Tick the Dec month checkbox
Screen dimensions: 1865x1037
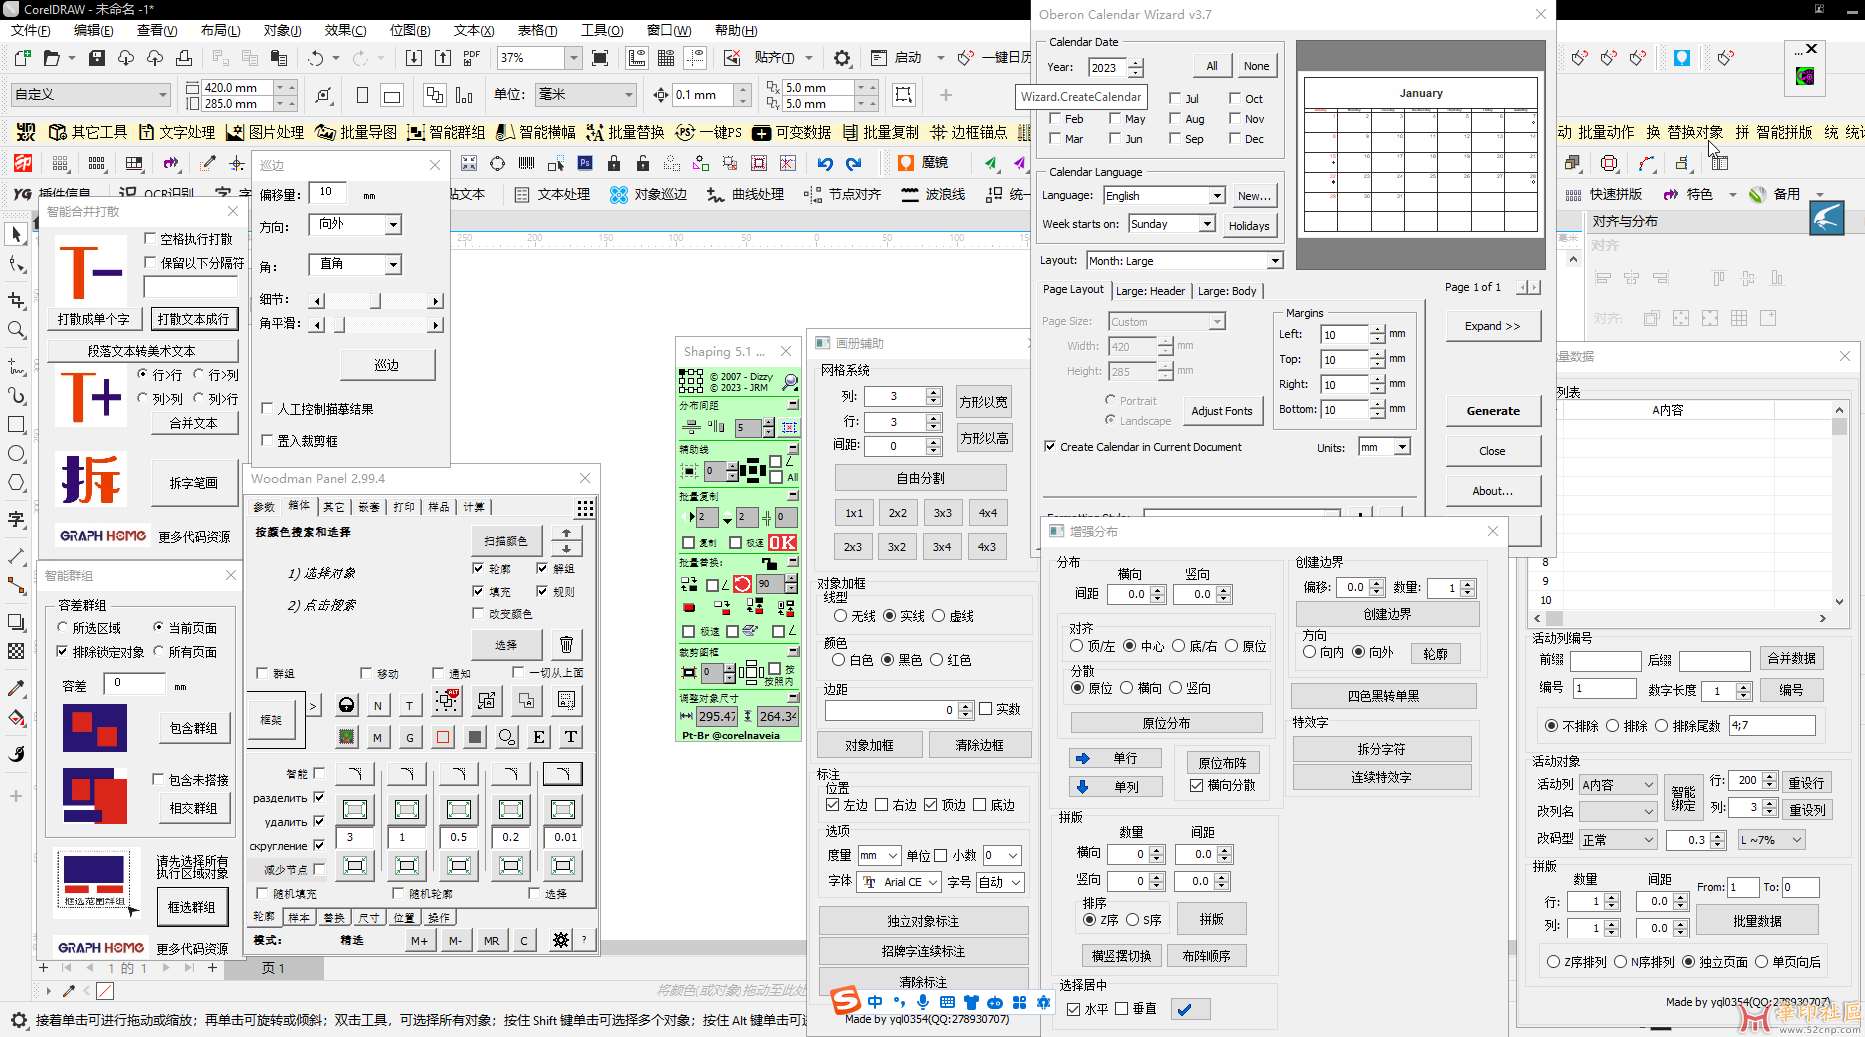click(x=1235, y=138)
